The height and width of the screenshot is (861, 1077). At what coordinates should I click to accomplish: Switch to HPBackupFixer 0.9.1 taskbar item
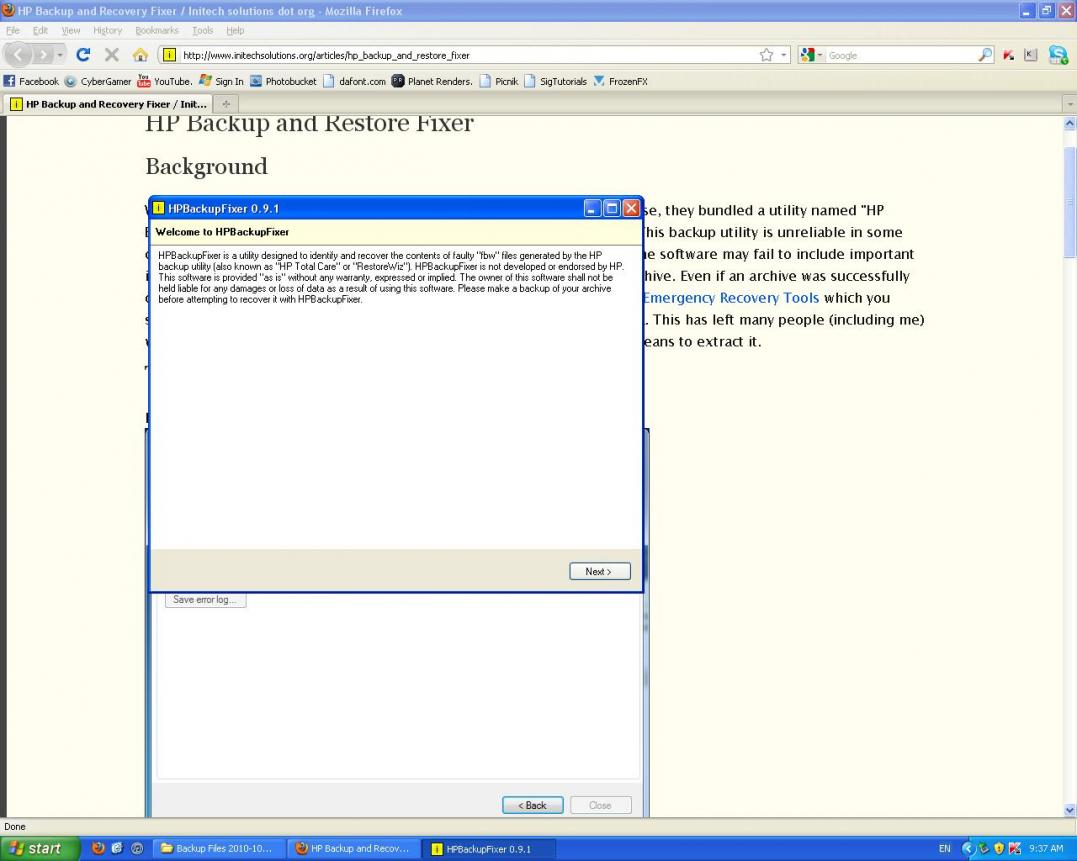pos(486,849)
